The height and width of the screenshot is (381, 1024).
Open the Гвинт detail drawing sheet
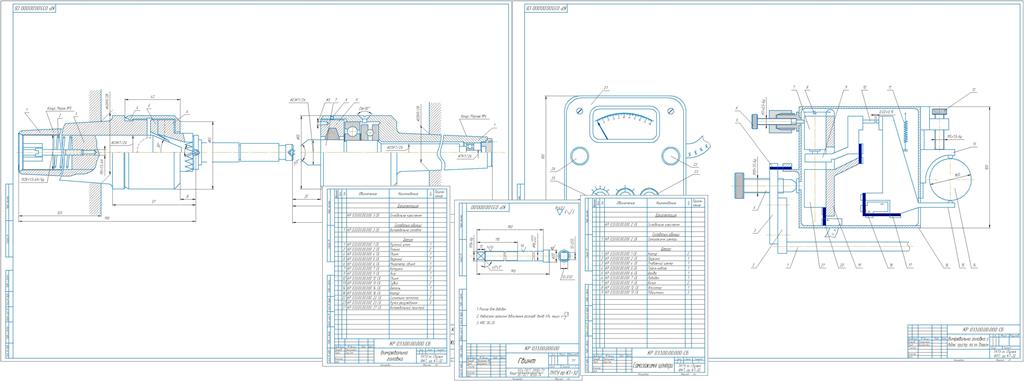pos(517,289)
